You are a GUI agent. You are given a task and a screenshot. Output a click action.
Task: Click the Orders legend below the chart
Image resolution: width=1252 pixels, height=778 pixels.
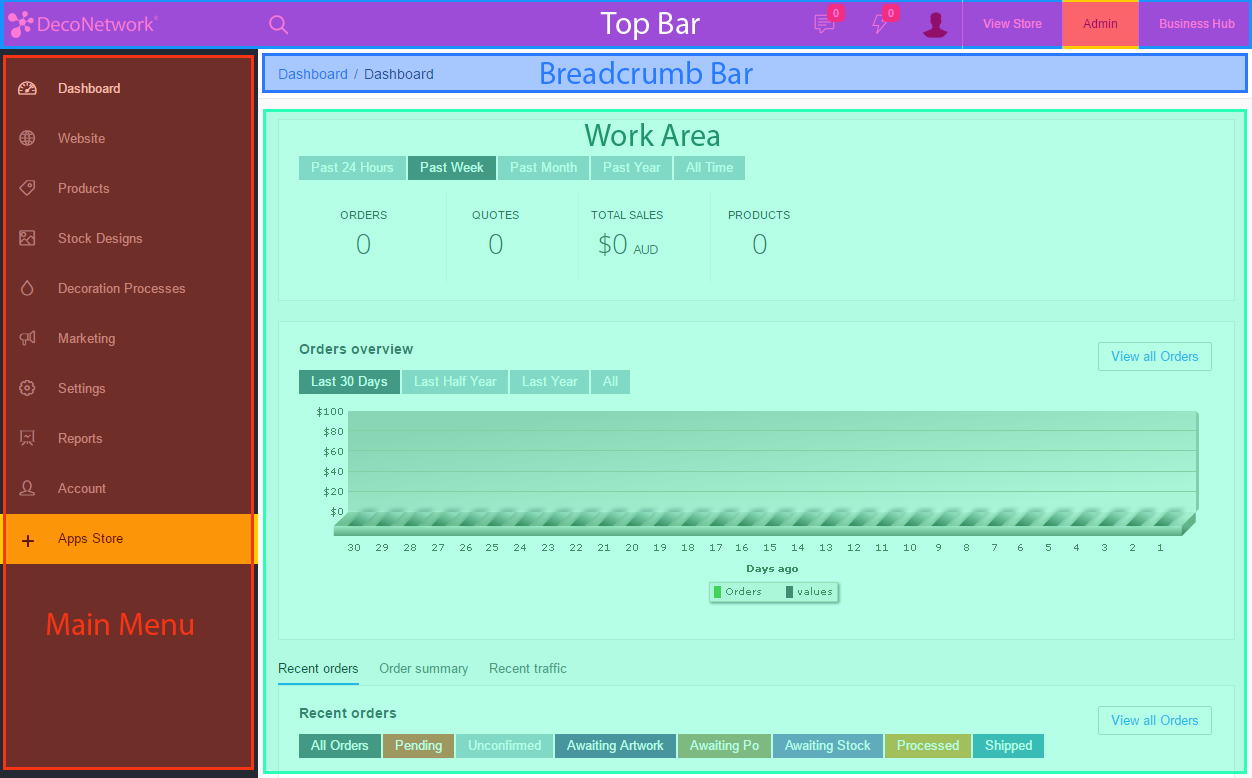coord(740,591)
